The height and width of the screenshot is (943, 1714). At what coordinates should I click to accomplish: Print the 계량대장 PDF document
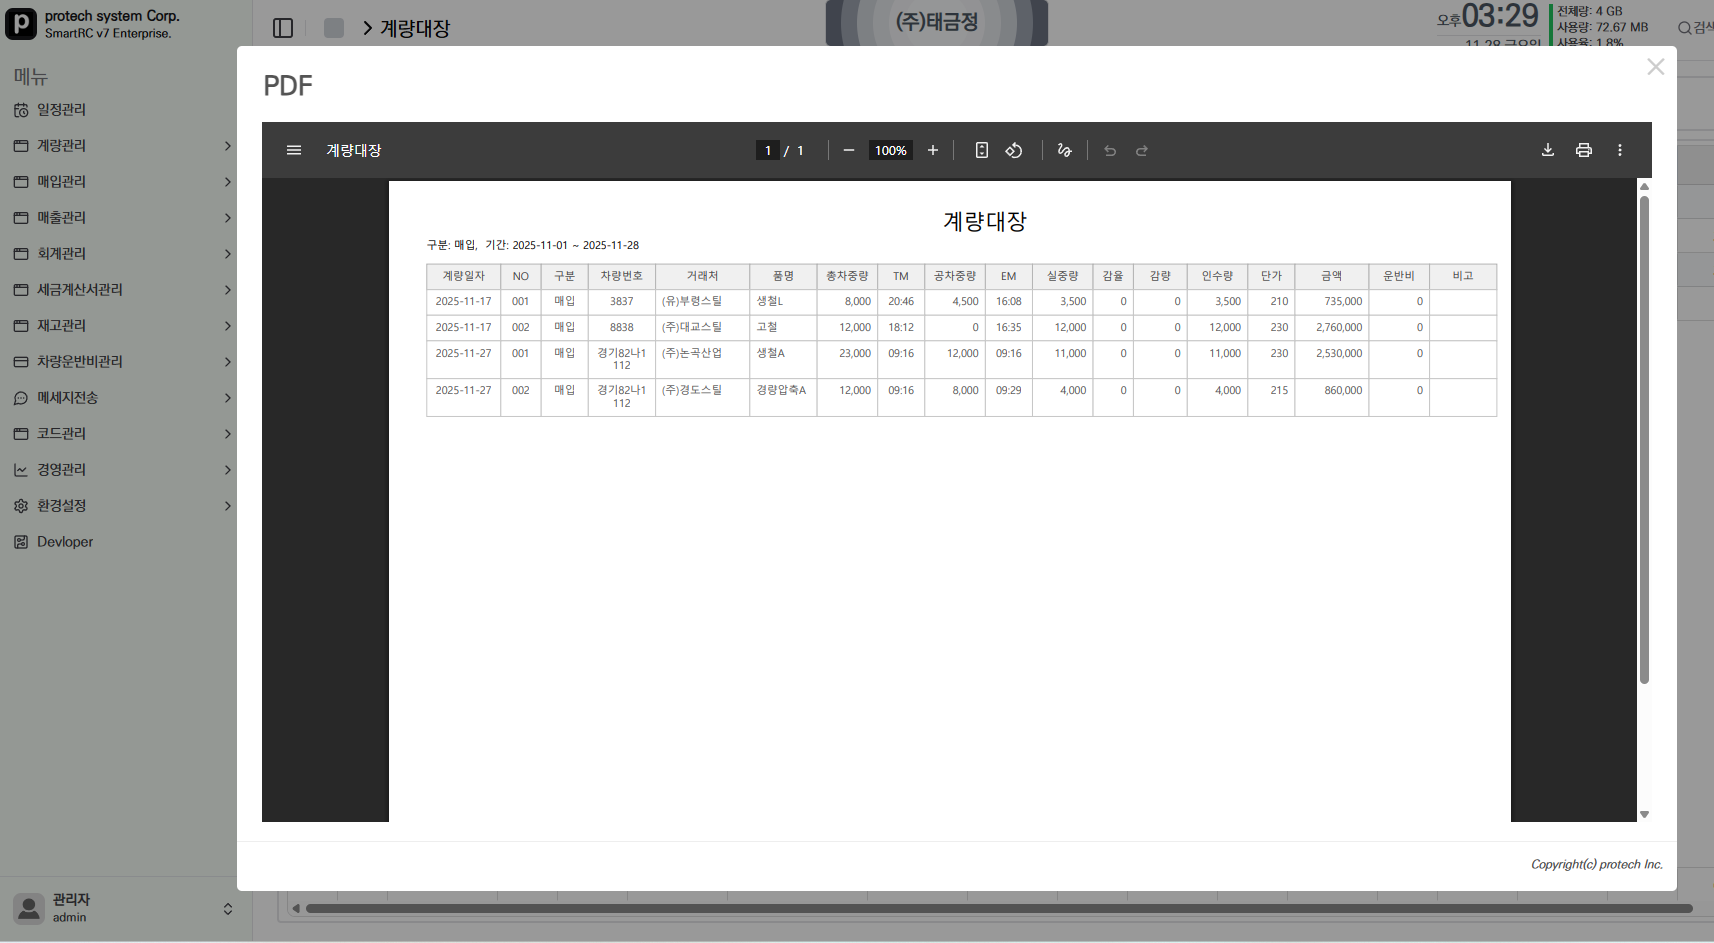tap(1584, 150)
